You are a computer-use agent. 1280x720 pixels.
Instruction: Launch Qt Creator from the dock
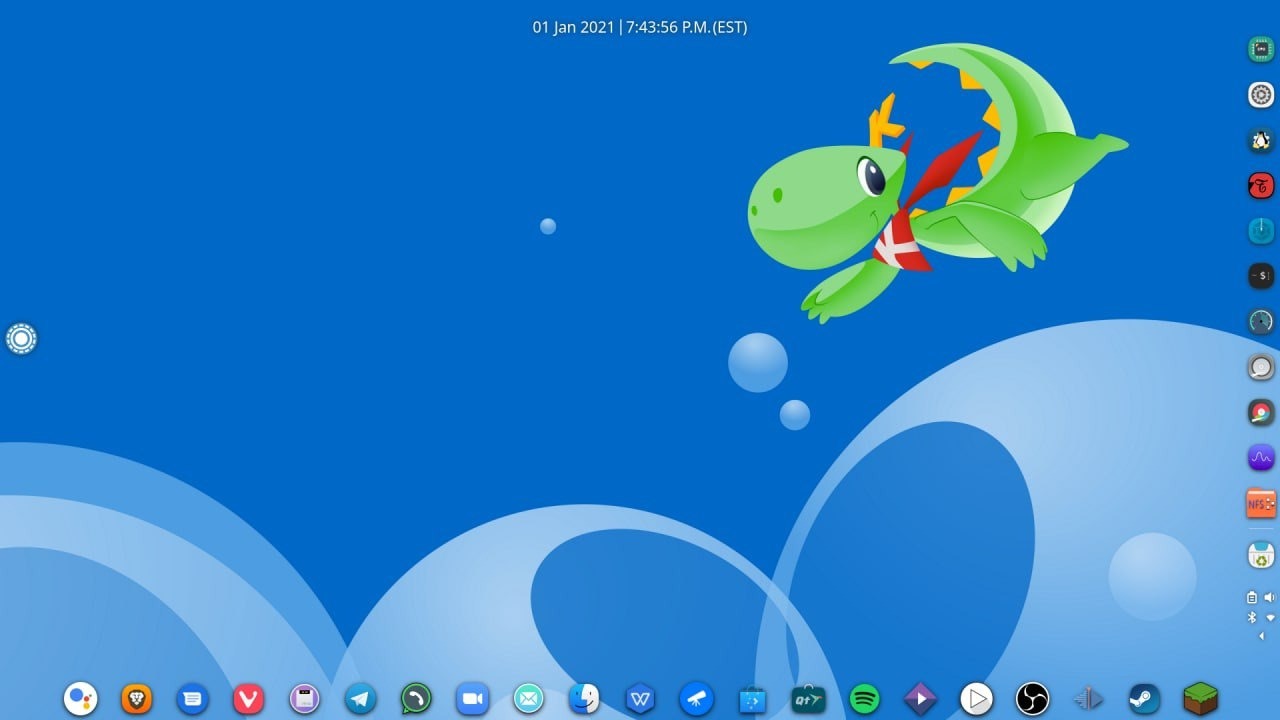pyautogui.click(x=808, y=698)
